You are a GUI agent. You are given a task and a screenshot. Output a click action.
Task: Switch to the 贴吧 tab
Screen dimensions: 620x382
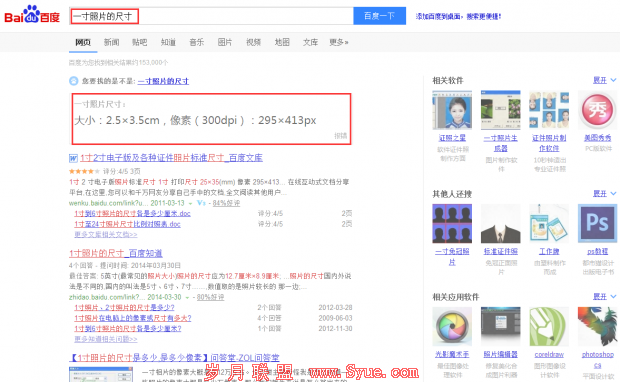tap(140, 42)
